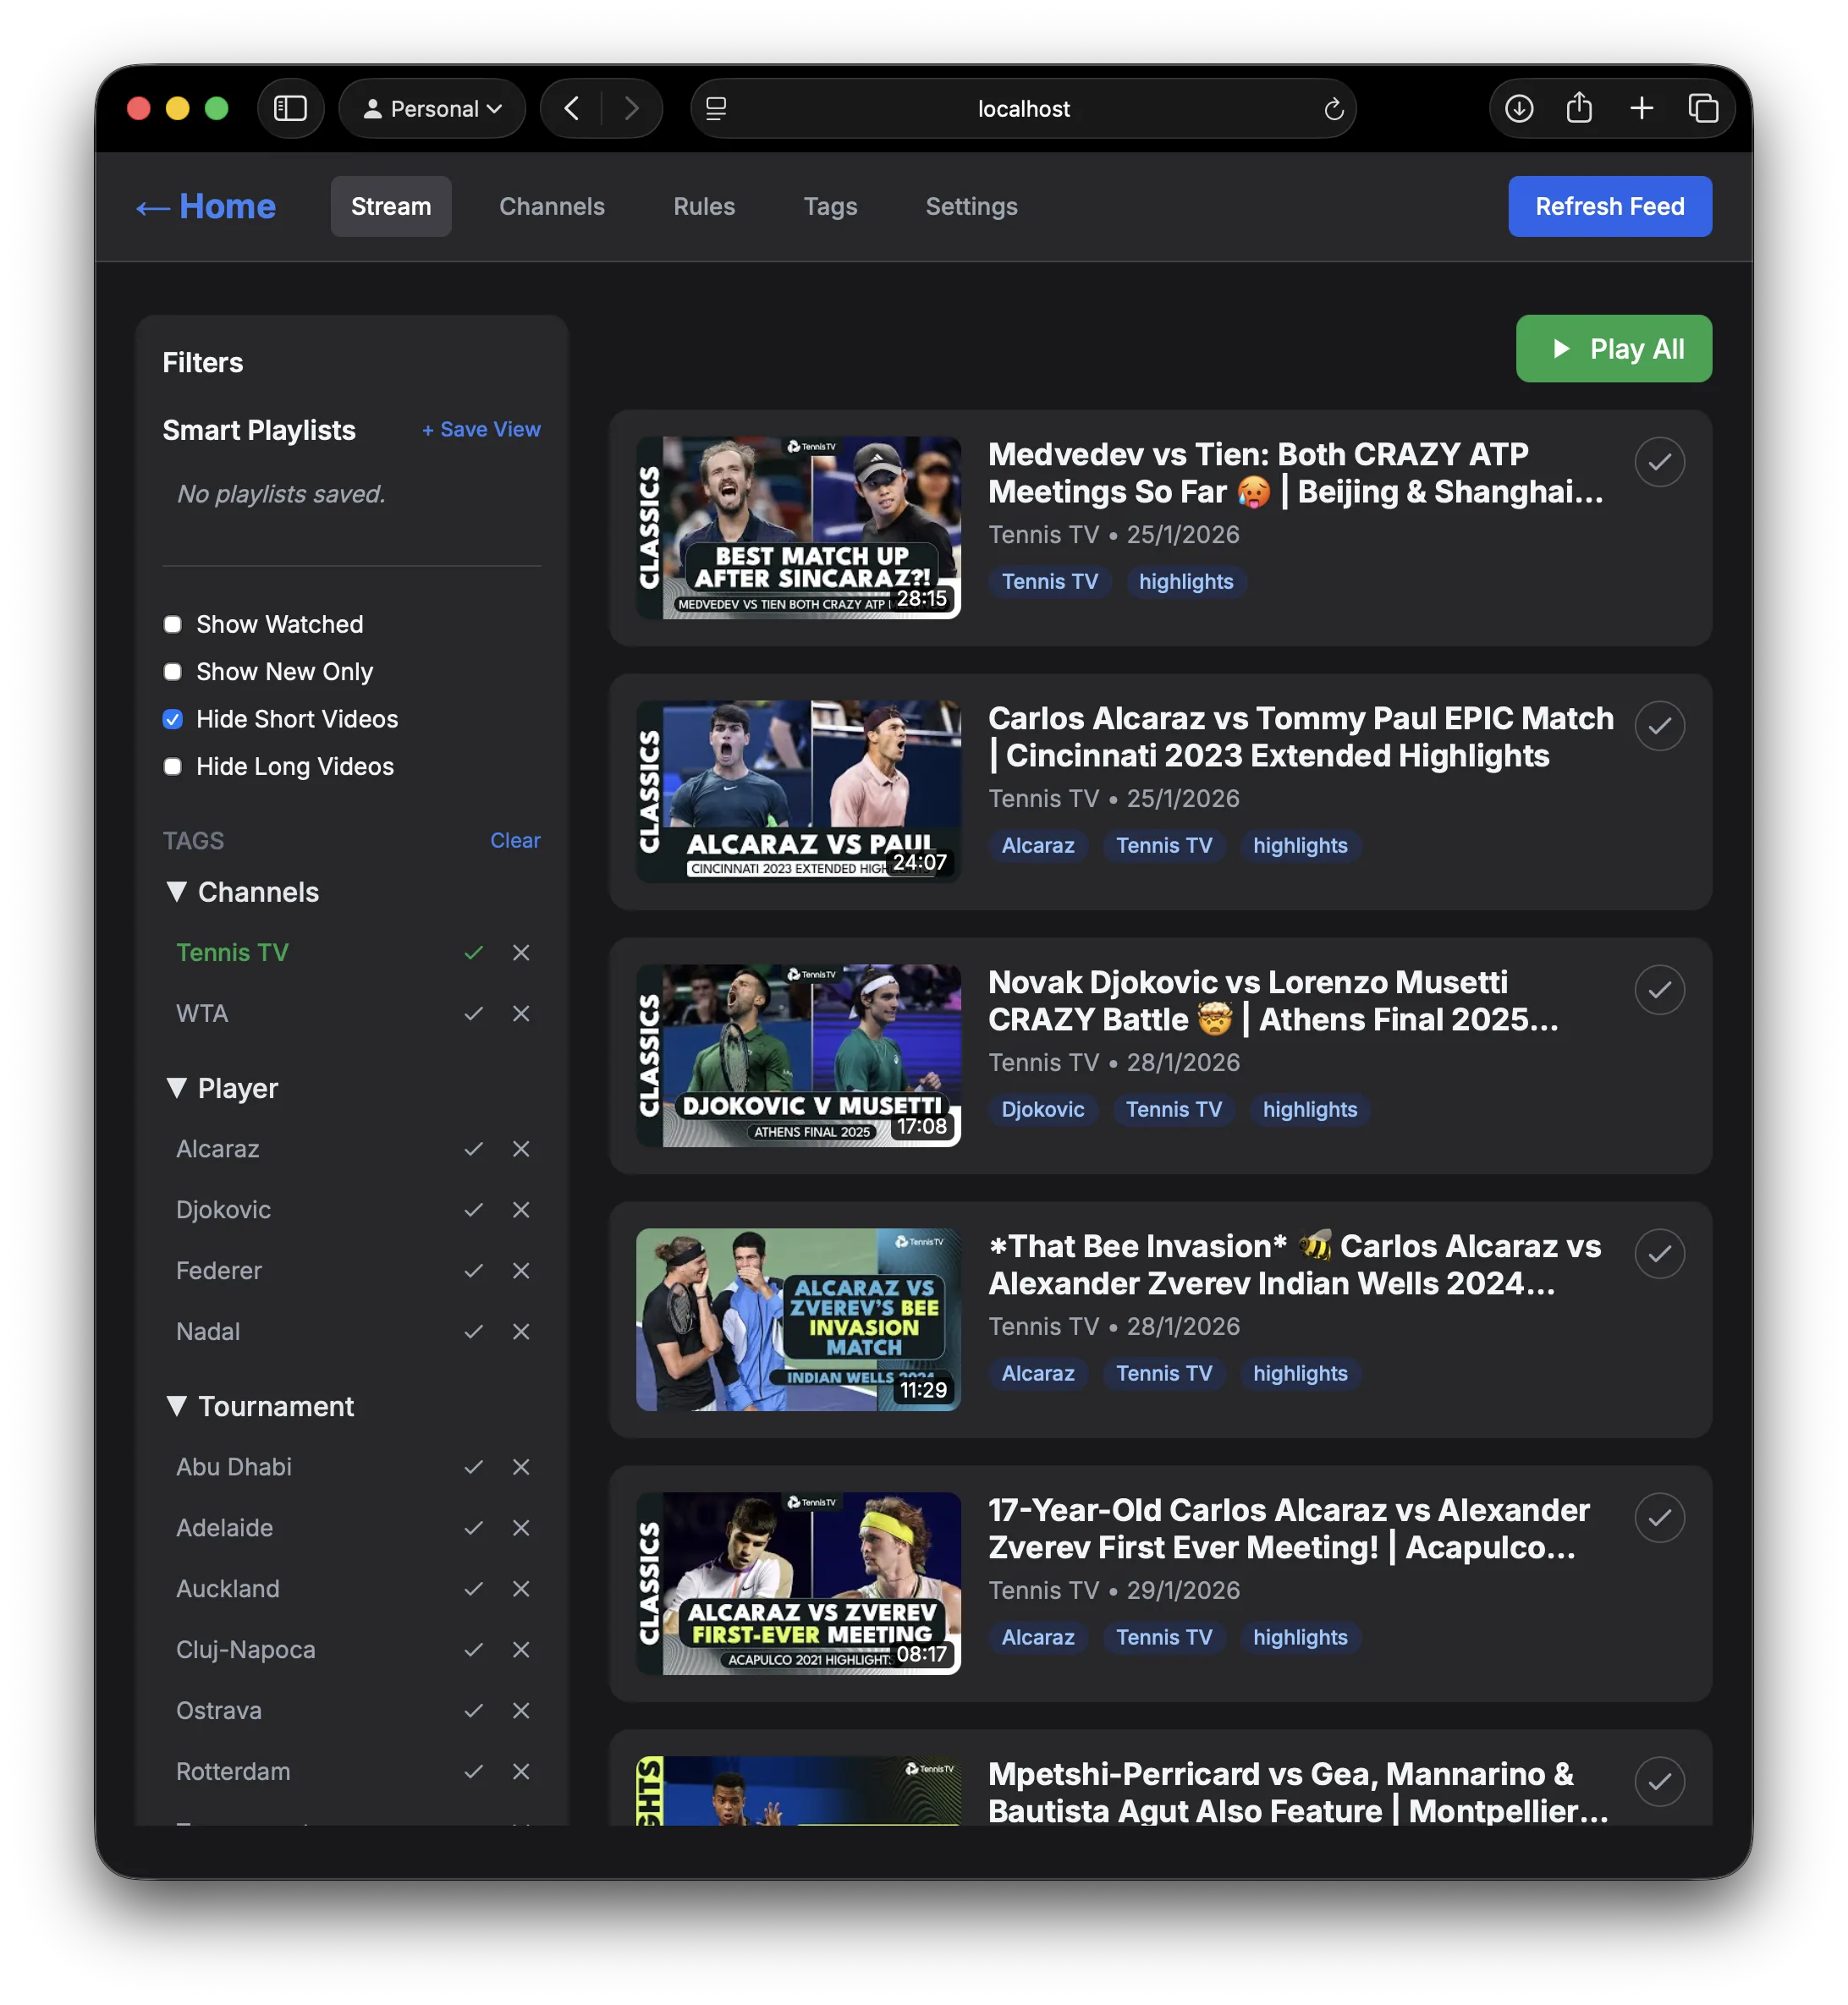Click the + Save View link

[481, 430]
